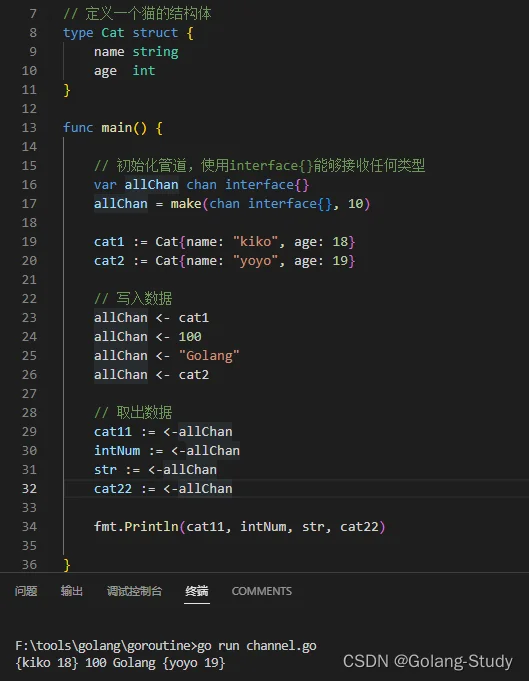Click 'intNum := <-allChan' line

pyautogui.click(x=167, y=451)
